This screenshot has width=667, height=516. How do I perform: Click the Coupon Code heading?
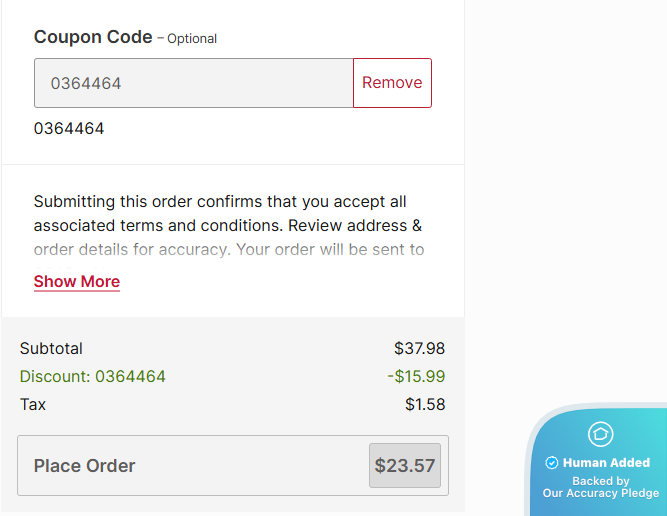tap(92, 37)
